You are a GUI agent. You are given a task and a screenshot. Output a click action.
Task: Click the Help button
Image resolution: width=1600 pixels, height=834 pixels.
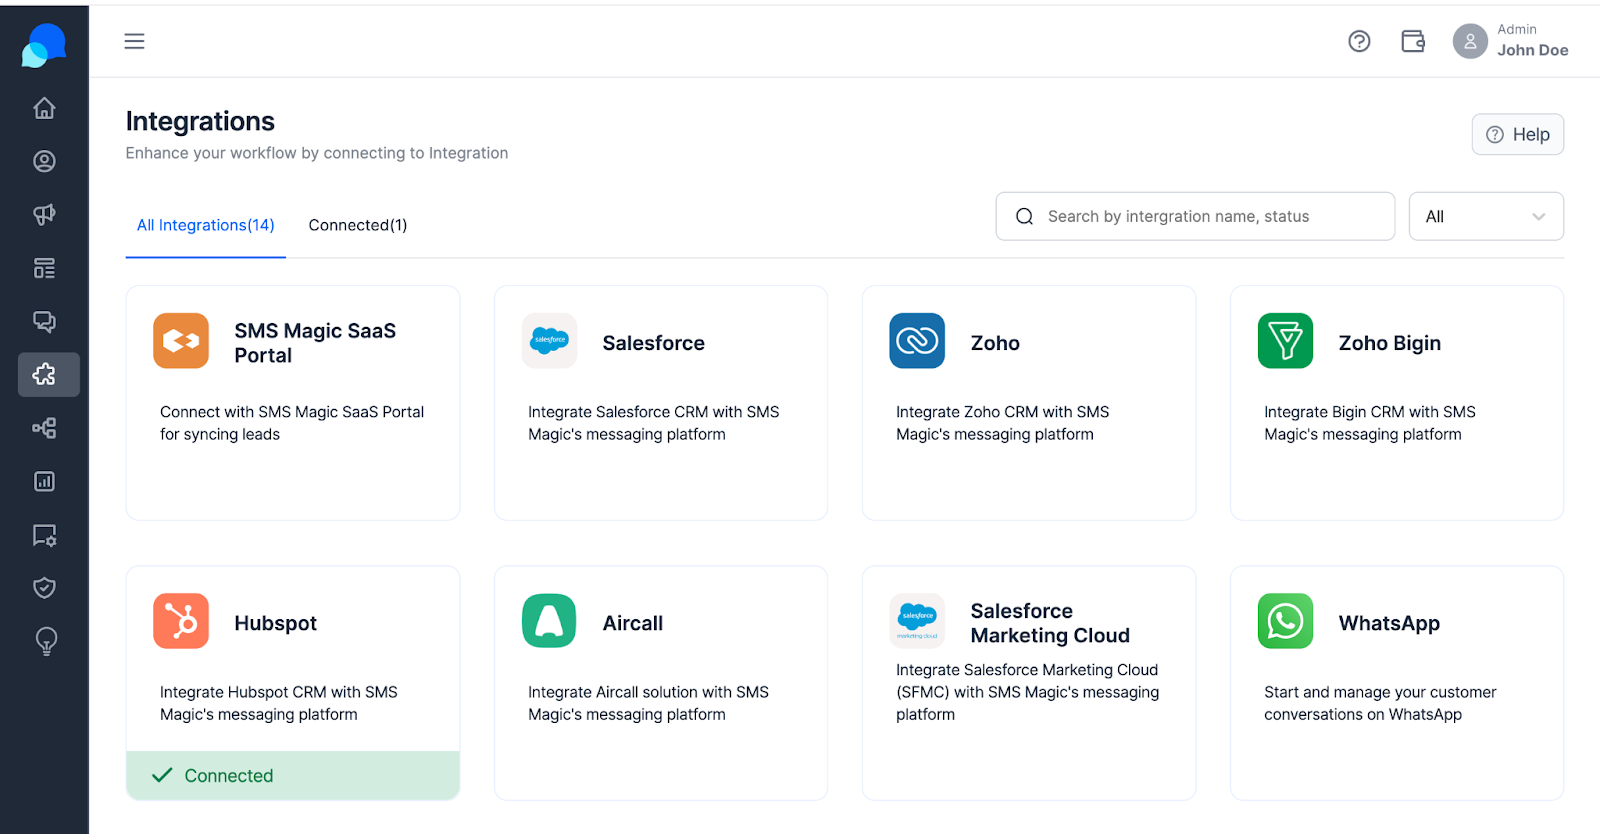pyautogui.click(x=1517, y=134)
